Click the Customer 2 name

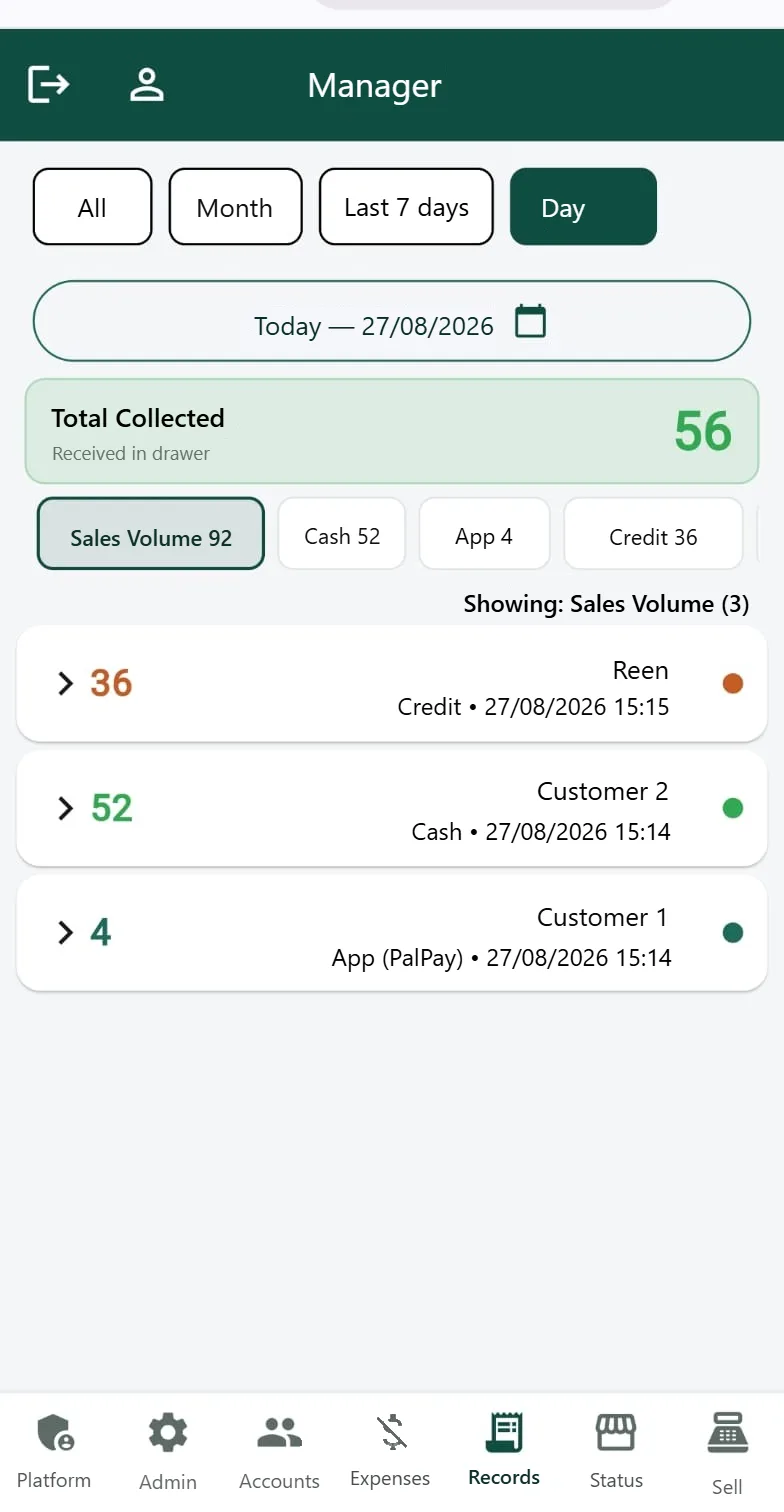pos(602,791)
